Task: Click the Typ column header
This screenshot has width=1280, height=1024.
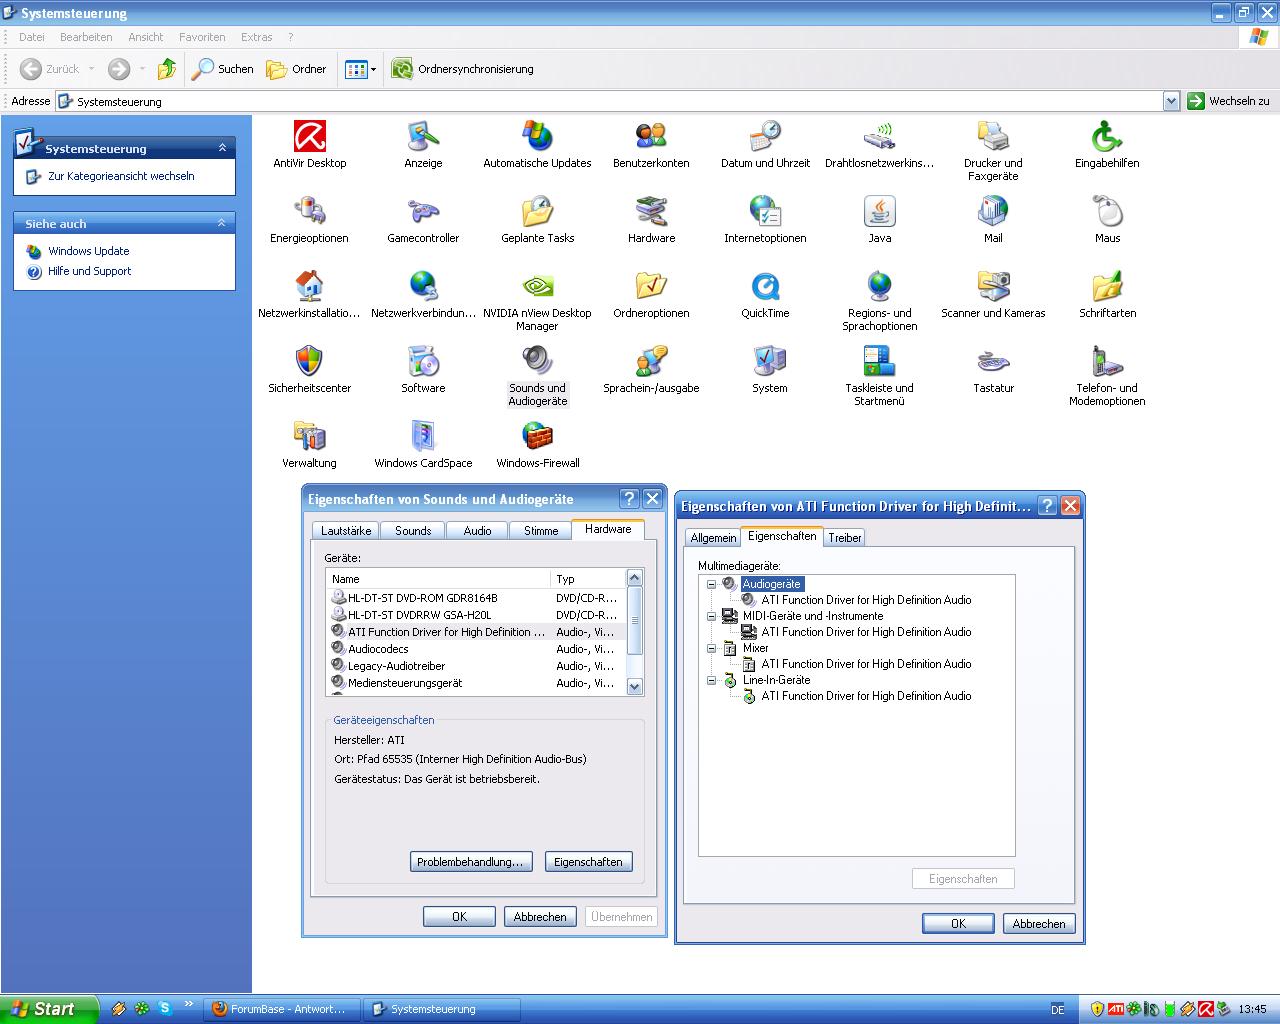Action: pos(587,579)
